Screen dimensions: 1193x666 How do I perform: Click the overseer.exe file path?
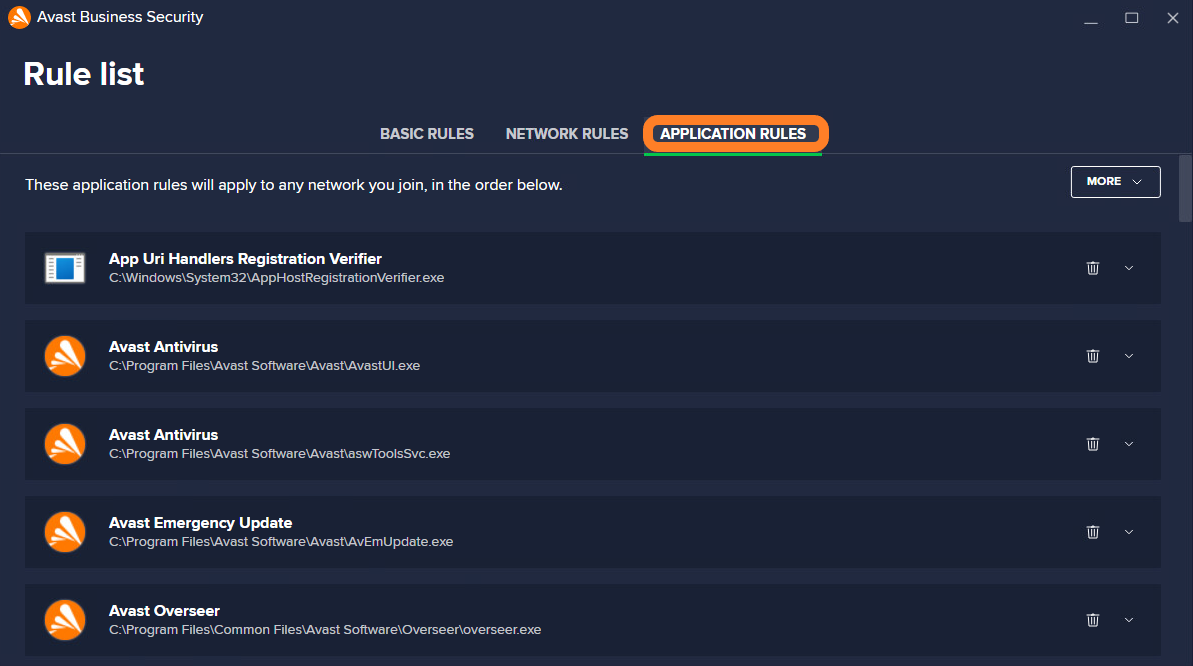click(325, 630)
